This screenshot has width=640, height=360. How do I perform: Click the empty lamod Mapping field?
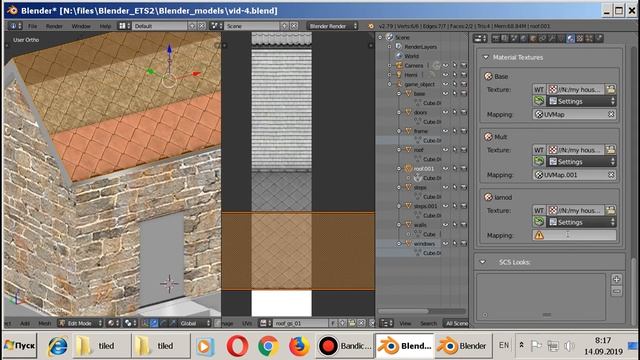pos(574,235)
